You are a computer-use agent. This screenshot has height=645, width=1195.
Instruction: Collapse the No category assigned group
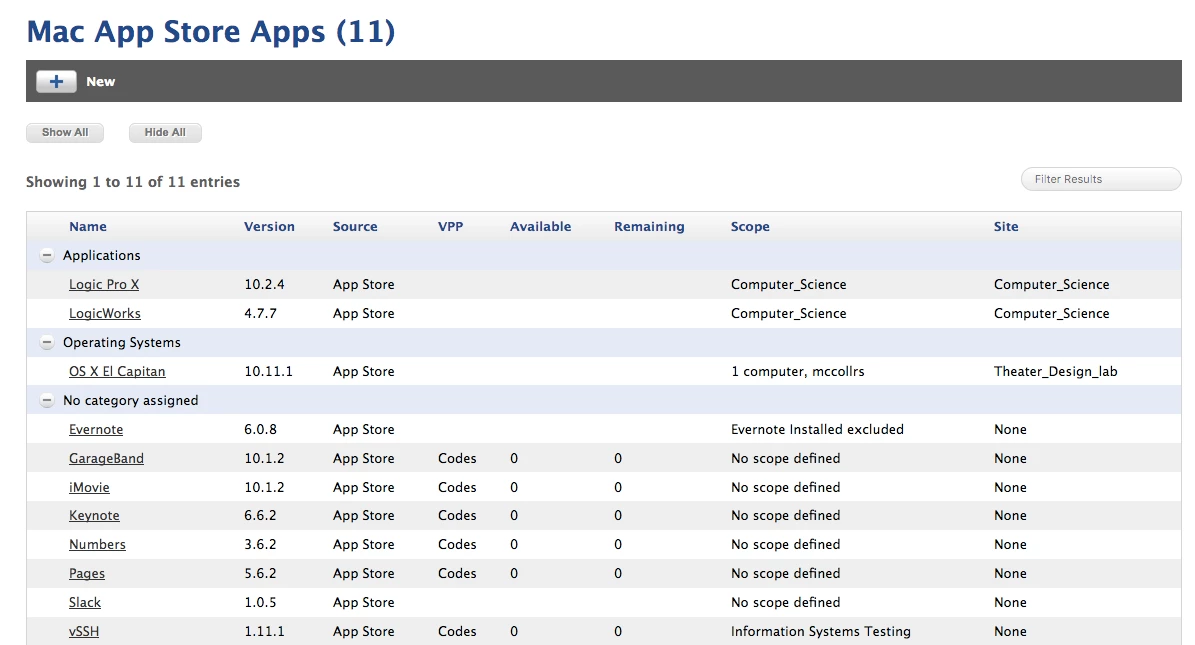click(x=47, y=400)
